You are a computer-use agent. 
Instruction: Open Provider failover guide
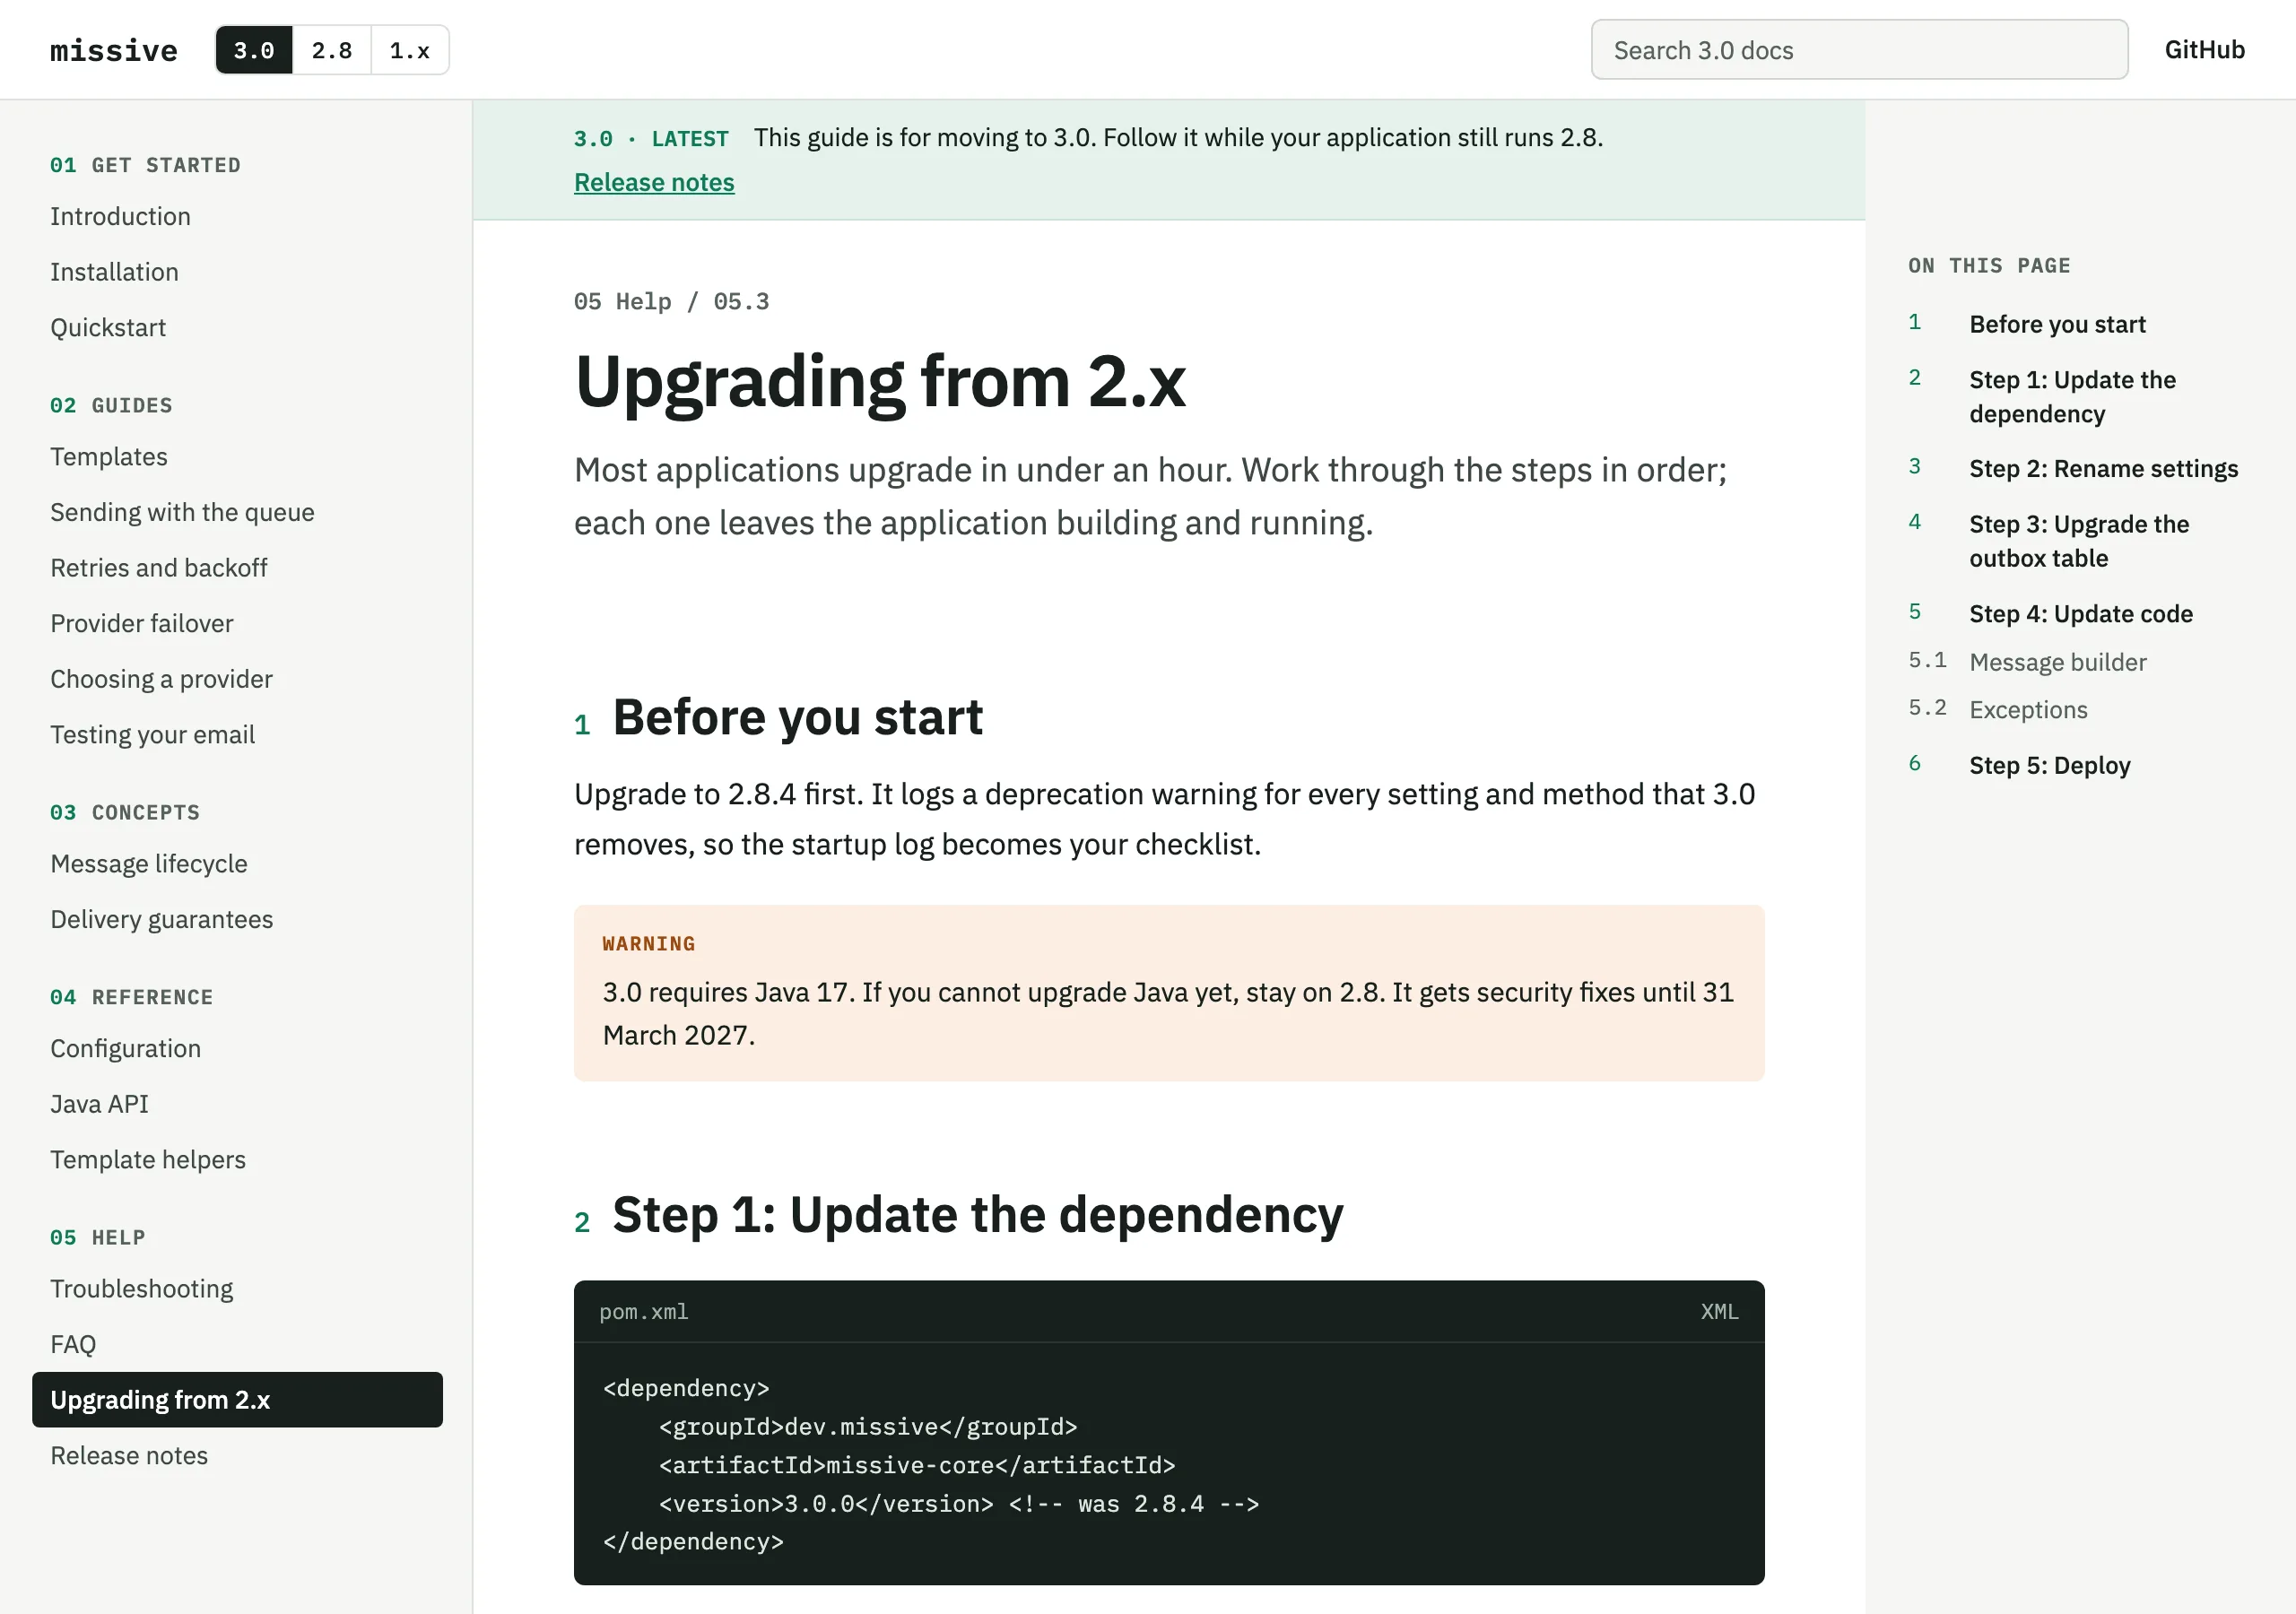pyautogui.click(x=141, y=623)
